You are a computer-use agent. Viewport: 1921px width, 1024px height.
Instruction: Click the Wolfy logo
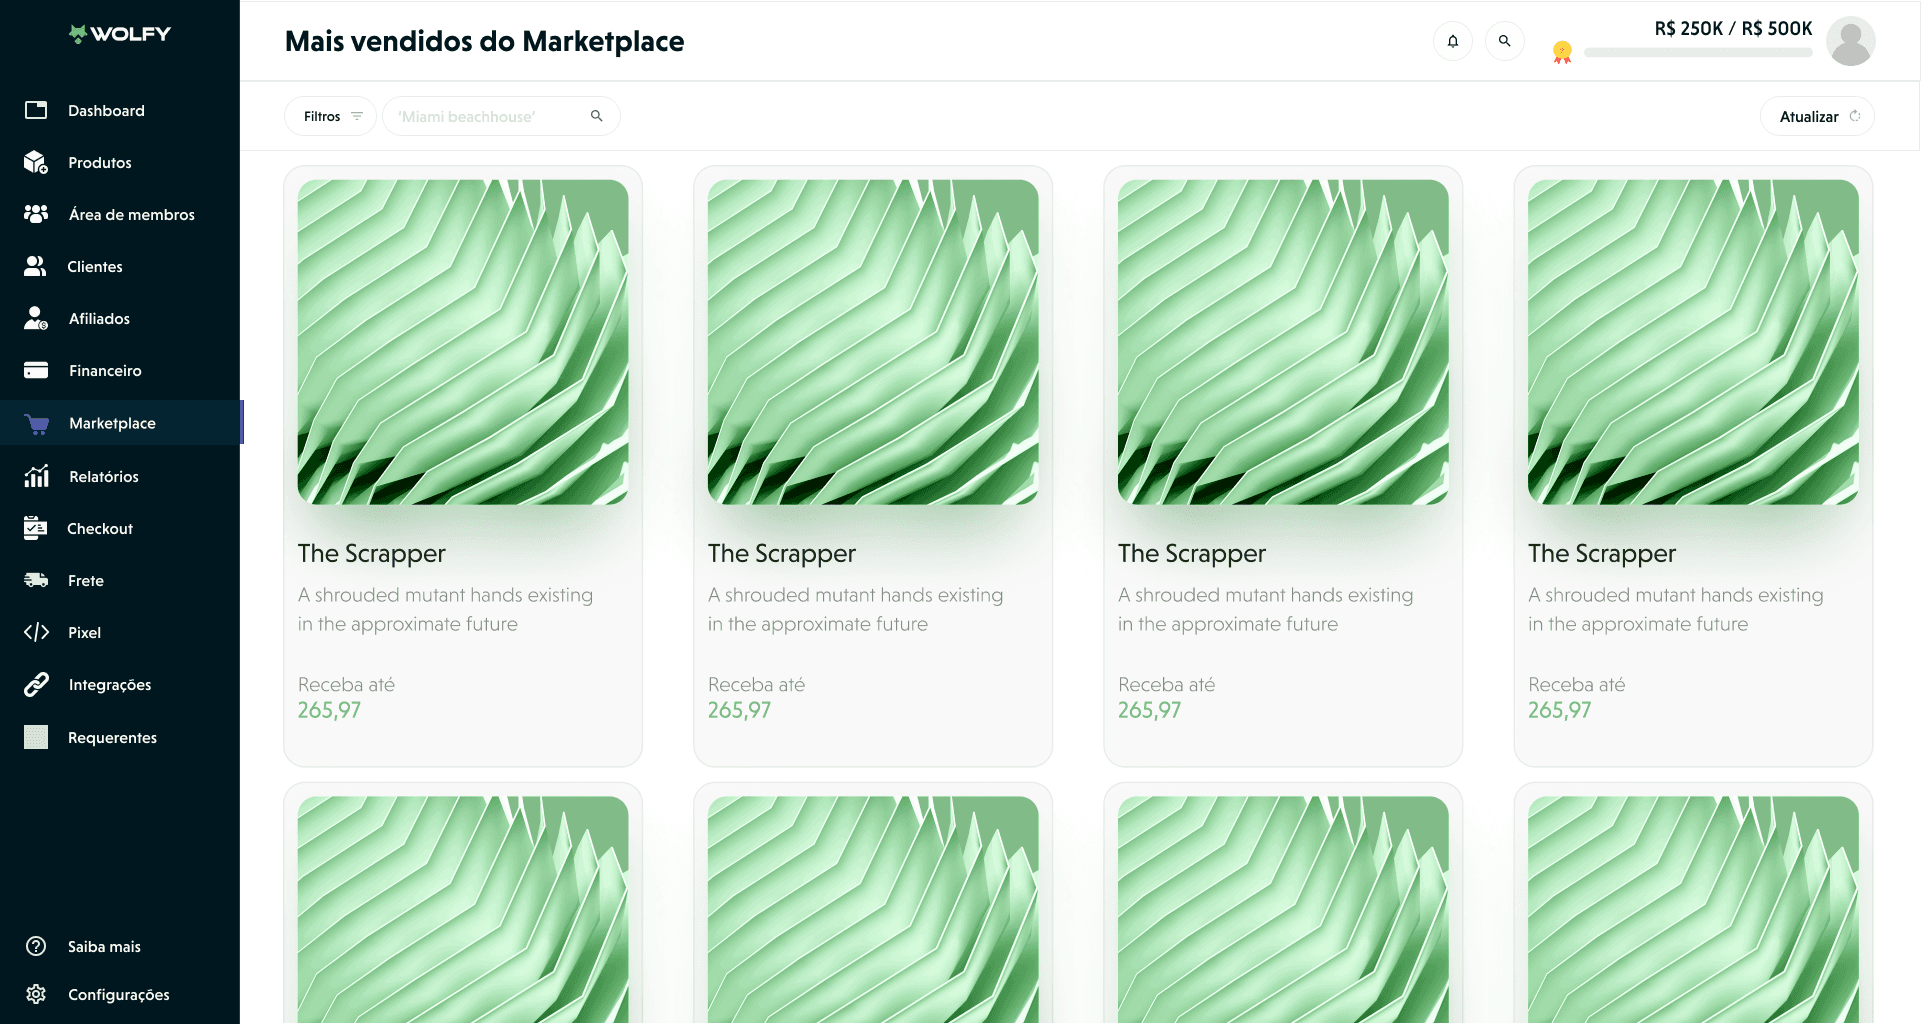pyautogui.click(x=120, y=33)
